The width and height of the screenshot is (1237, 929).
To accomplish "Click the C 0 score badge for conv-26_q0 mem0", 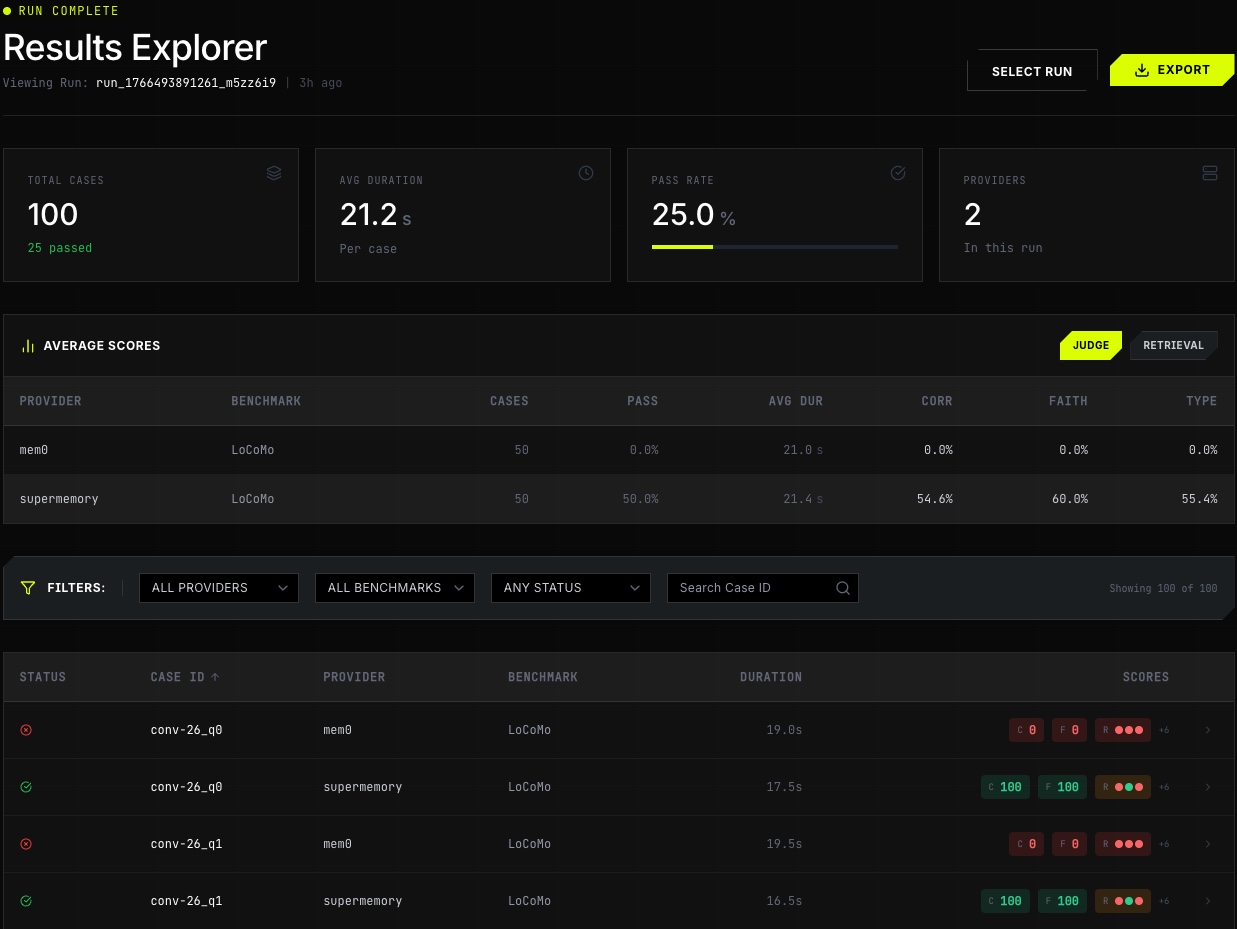I will tap(1027, 730).
